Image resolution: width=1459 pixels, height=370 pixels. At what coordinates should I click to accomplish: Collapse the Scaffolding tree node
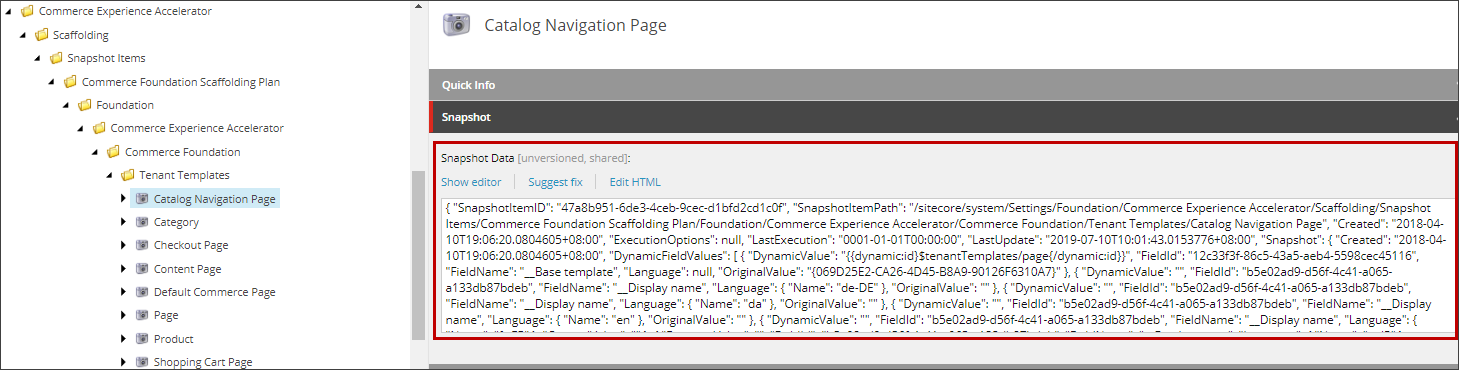pyautogui.click(x=24, y=35)
